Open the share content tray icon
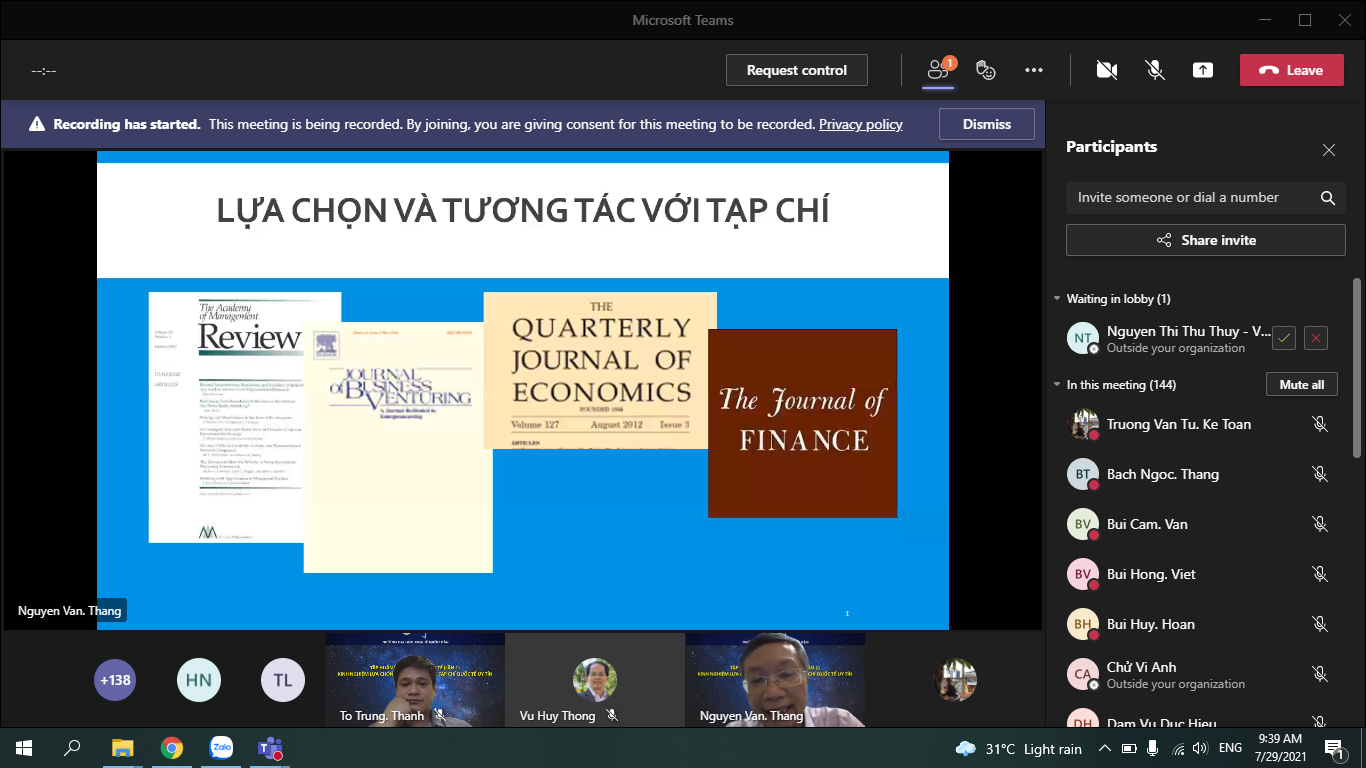Viewport: 1366px width, 768px height. pos(1203,70)
